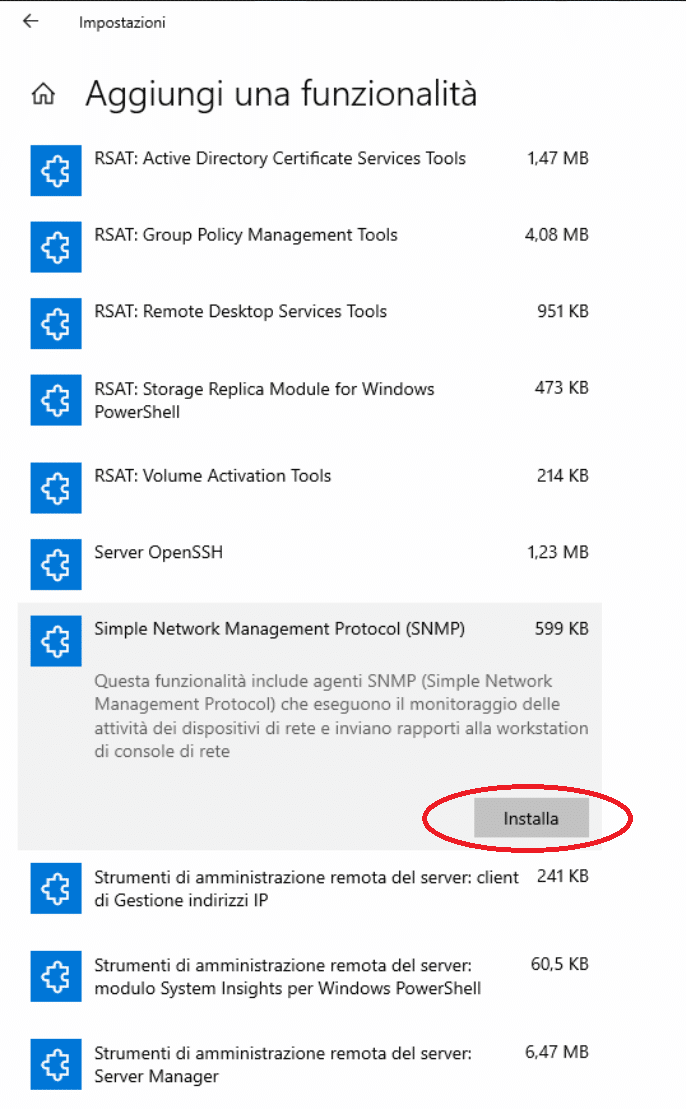
Task: Click the Server OpenSSH puzzle icon
Action: [56, 564]
